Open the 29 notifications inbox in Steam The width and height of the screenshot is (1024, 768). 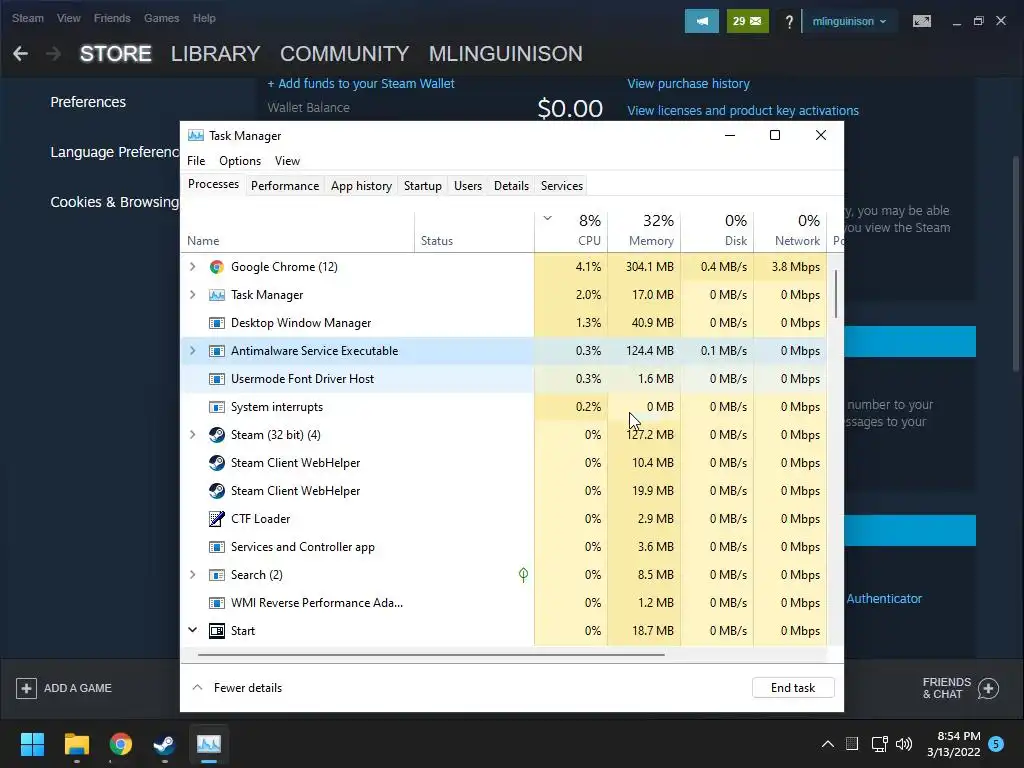(747, 21)
